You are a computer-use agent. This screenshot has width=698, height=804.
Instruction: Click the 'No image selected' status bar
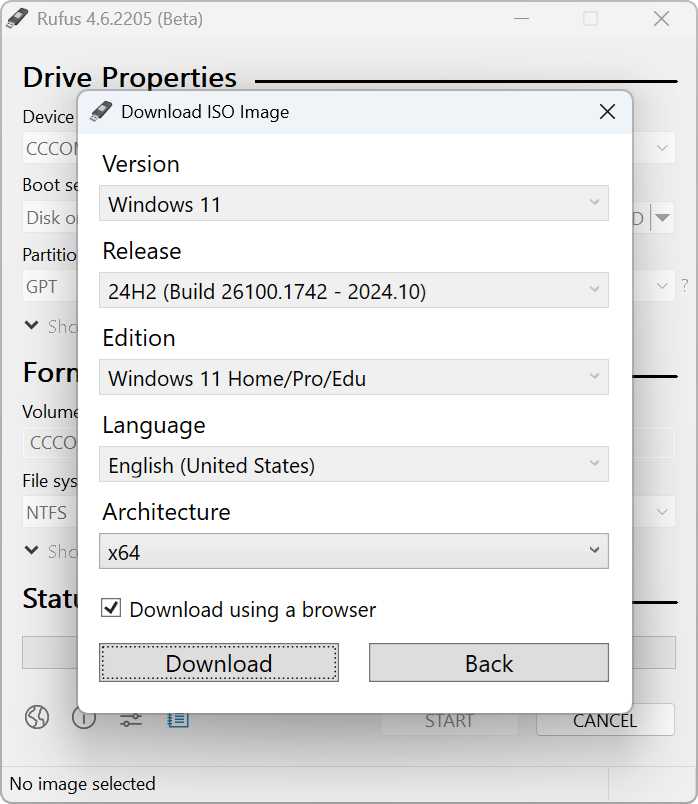[x=82, y=784]
